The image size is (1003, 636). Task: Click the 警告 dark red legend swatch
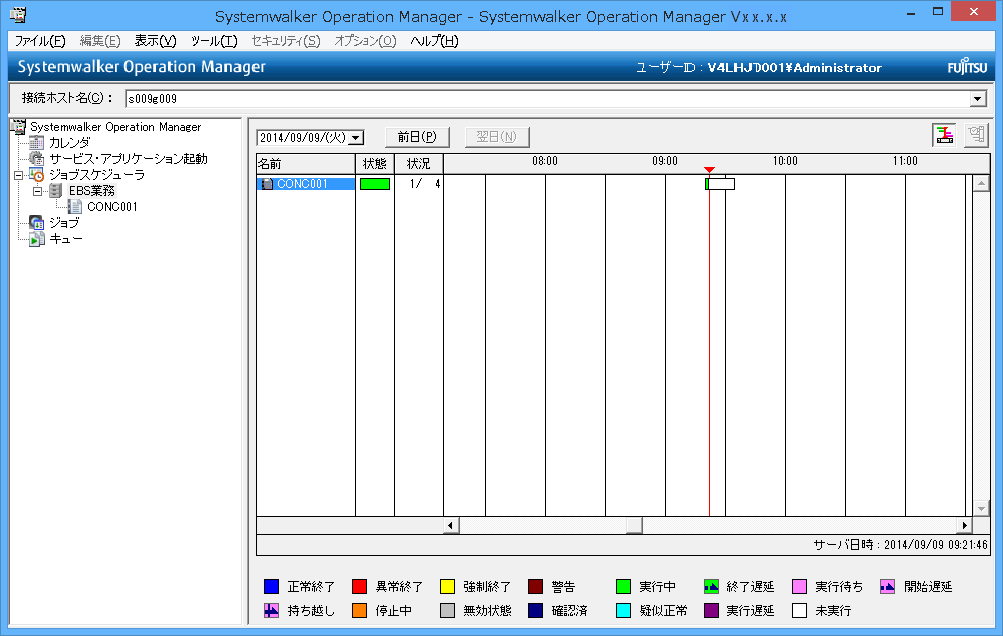point(535,587)
